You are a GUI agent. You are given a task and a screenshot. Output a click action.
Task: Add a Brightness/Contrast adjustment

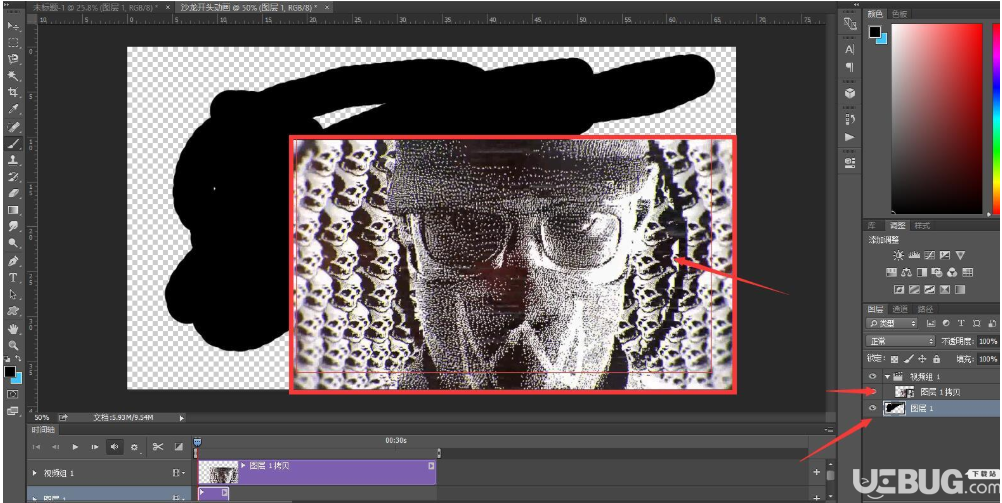898,255
